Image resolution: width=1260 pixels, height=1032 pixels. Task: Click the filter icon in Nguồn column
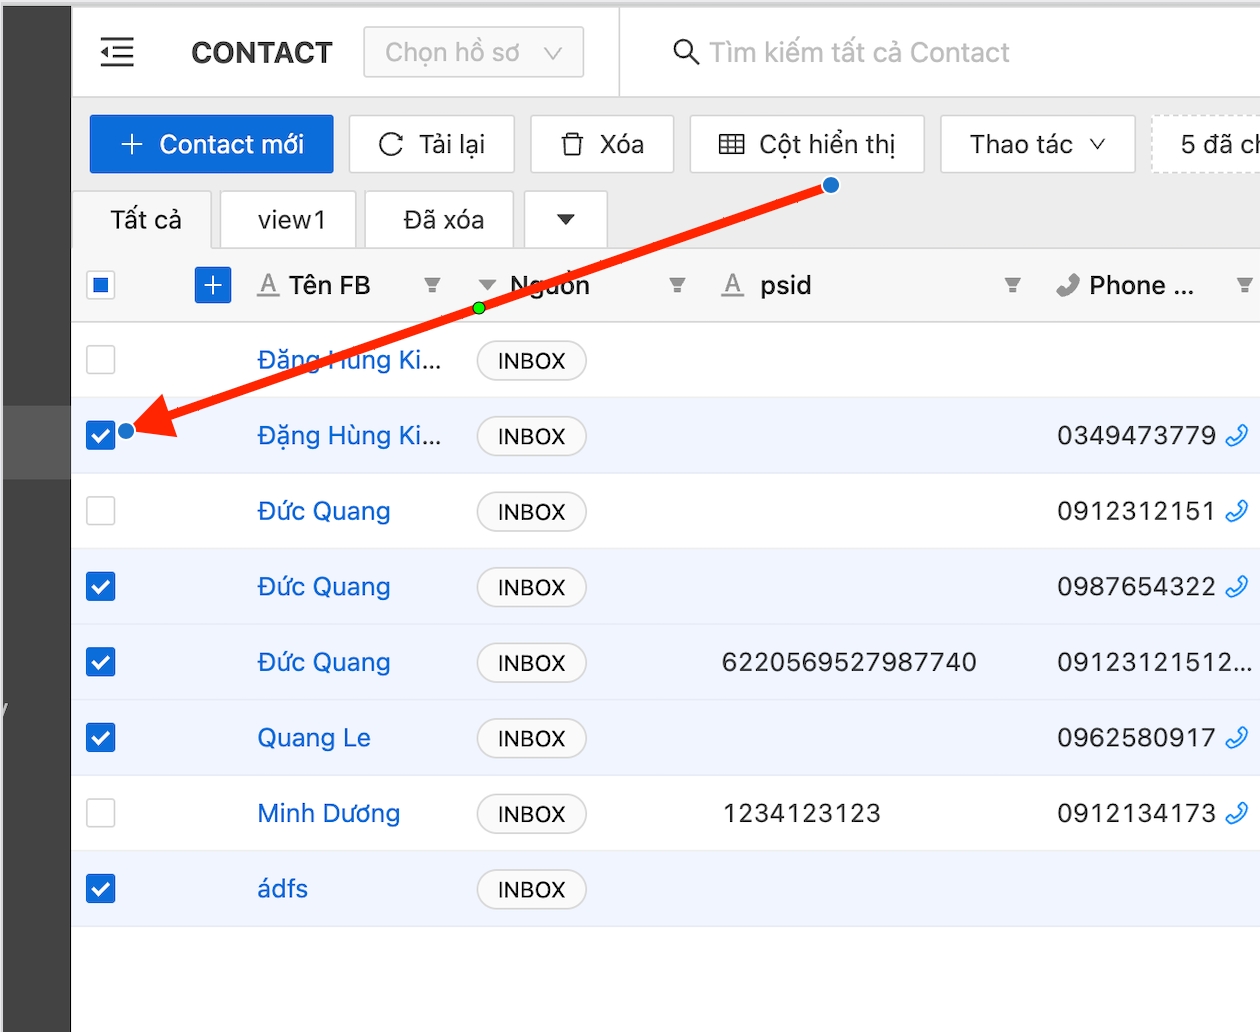(x=677, y=285)
